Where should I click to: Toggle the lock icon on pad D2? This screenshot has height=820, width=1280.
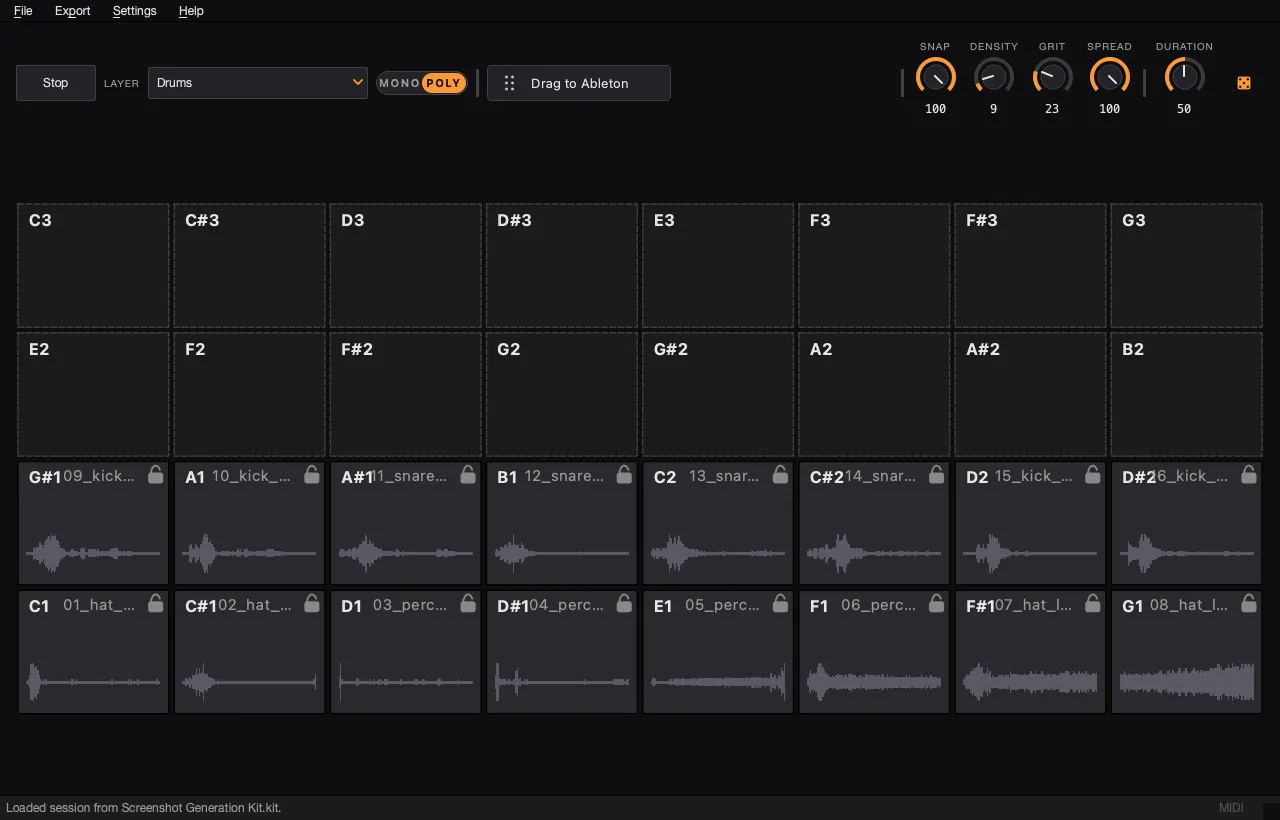click(x=1092, y=474)
